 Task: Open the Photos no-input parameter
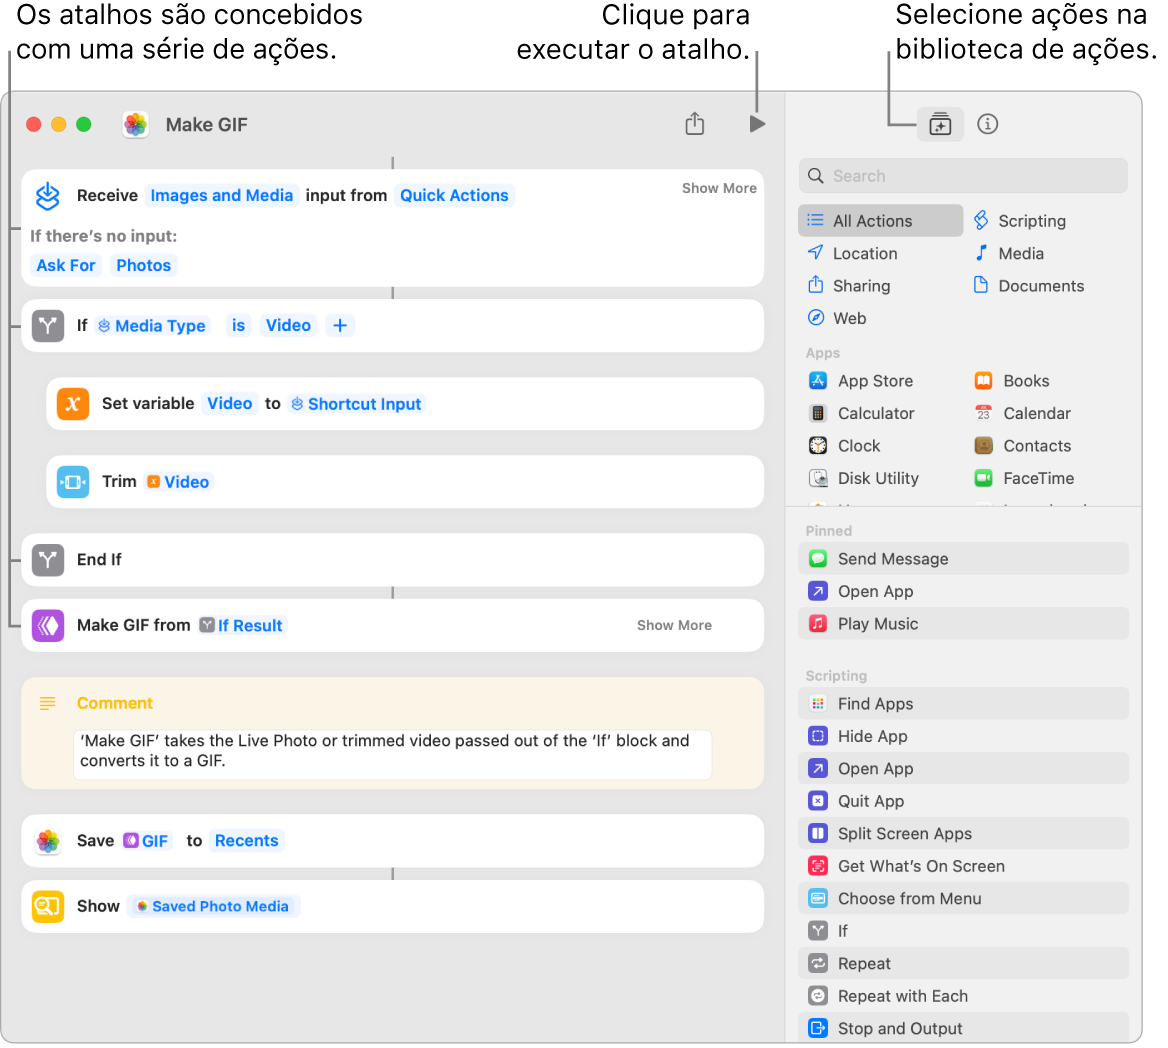[143, 265]
